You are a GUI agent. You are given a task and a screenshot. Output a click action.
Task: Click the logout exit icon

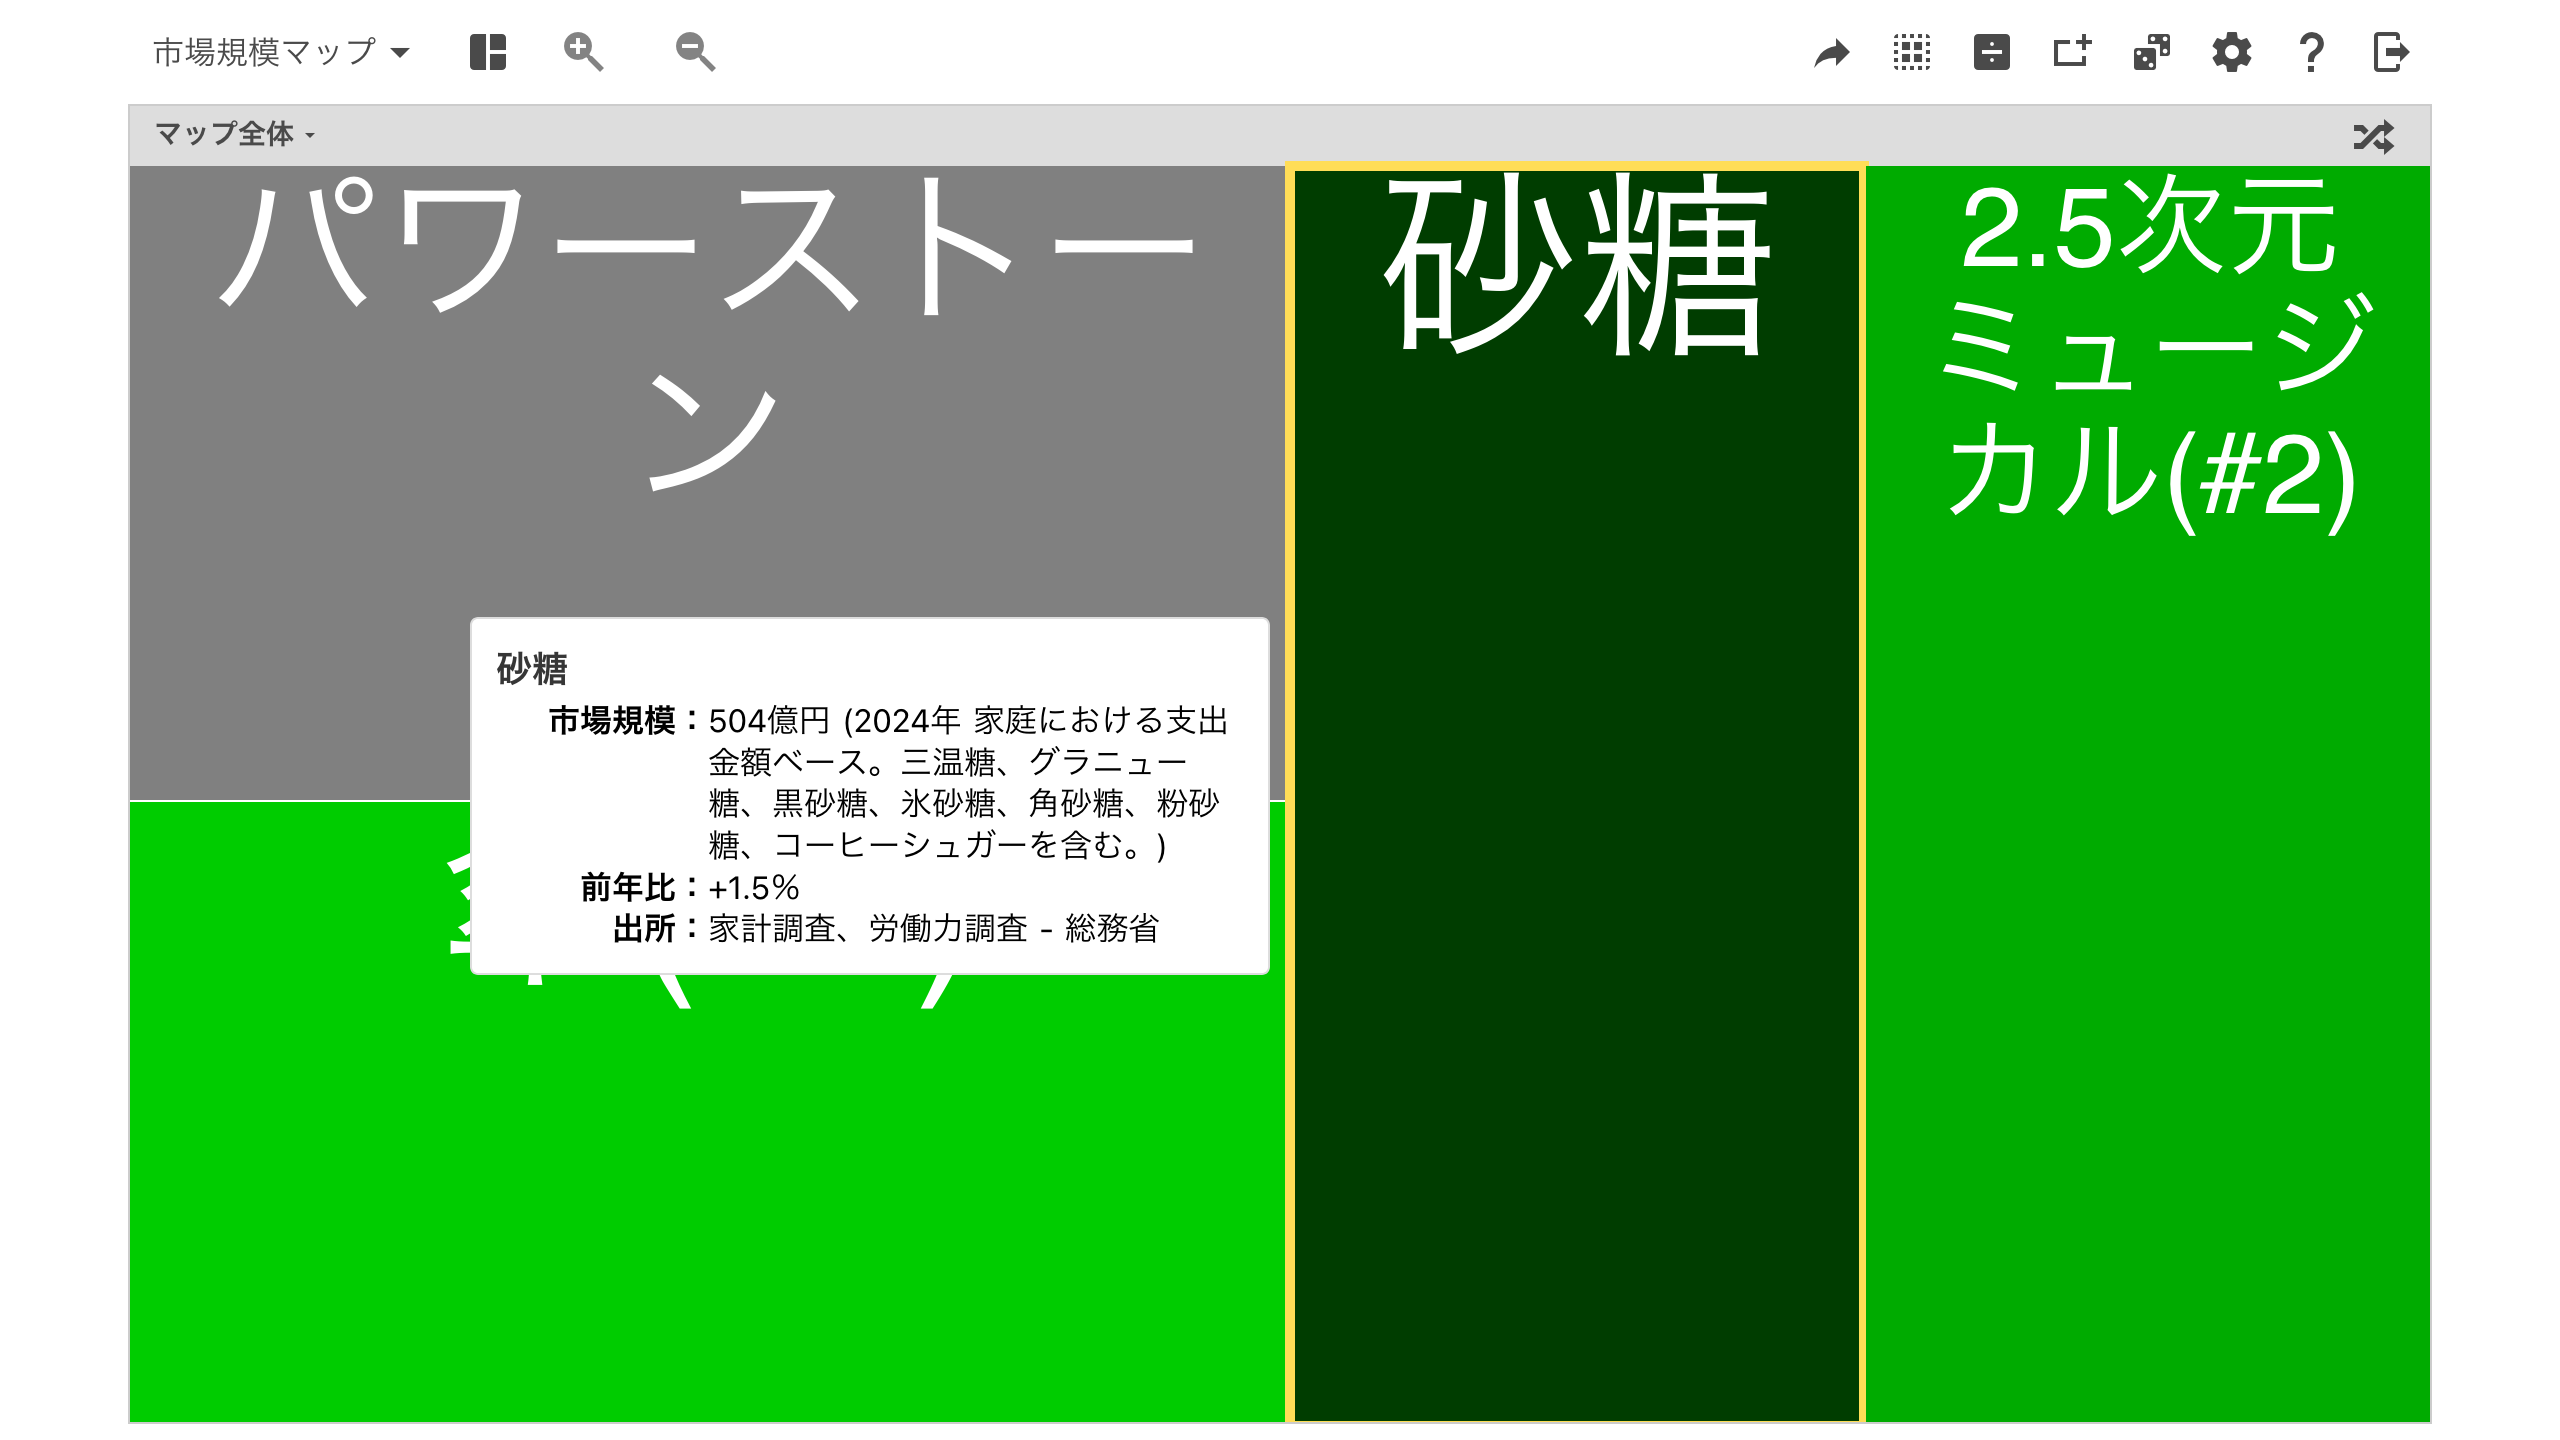pos(2391,52)
